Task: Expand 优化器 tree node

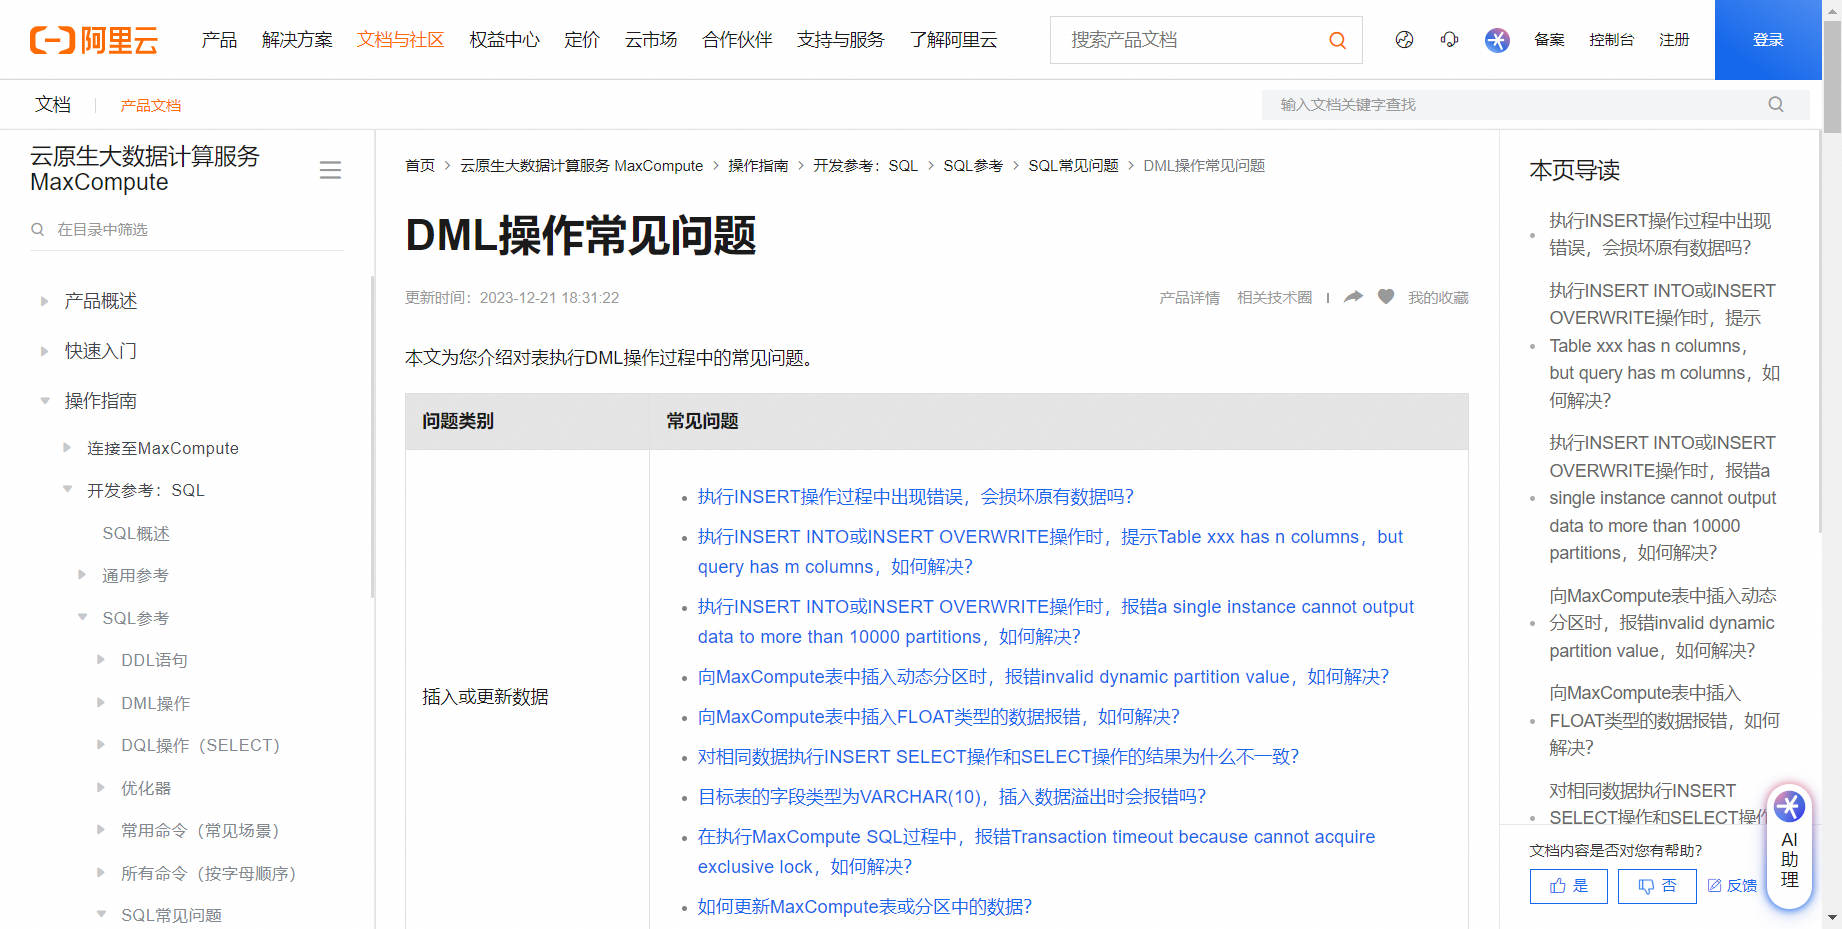Action: coord(101,788)
